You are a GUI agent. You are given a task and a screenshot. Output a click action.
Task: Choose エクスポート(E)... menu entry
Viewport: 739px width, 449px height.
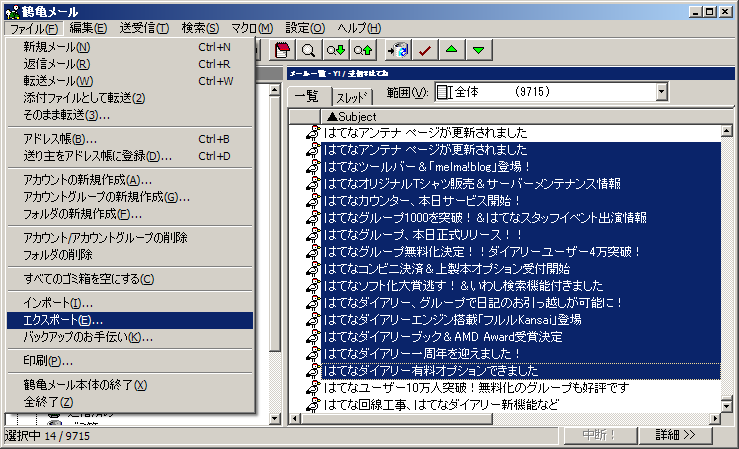click(x=130, y=320)
